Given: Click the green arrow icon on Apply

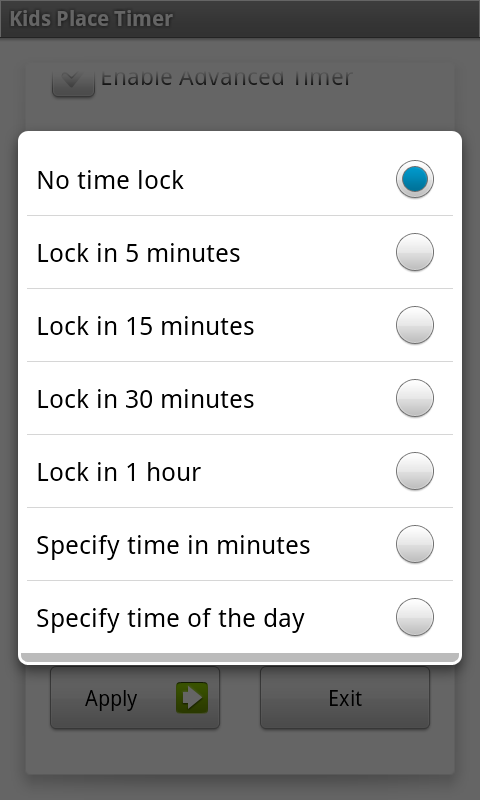Looking at the screenshot, I should [192, 697].
